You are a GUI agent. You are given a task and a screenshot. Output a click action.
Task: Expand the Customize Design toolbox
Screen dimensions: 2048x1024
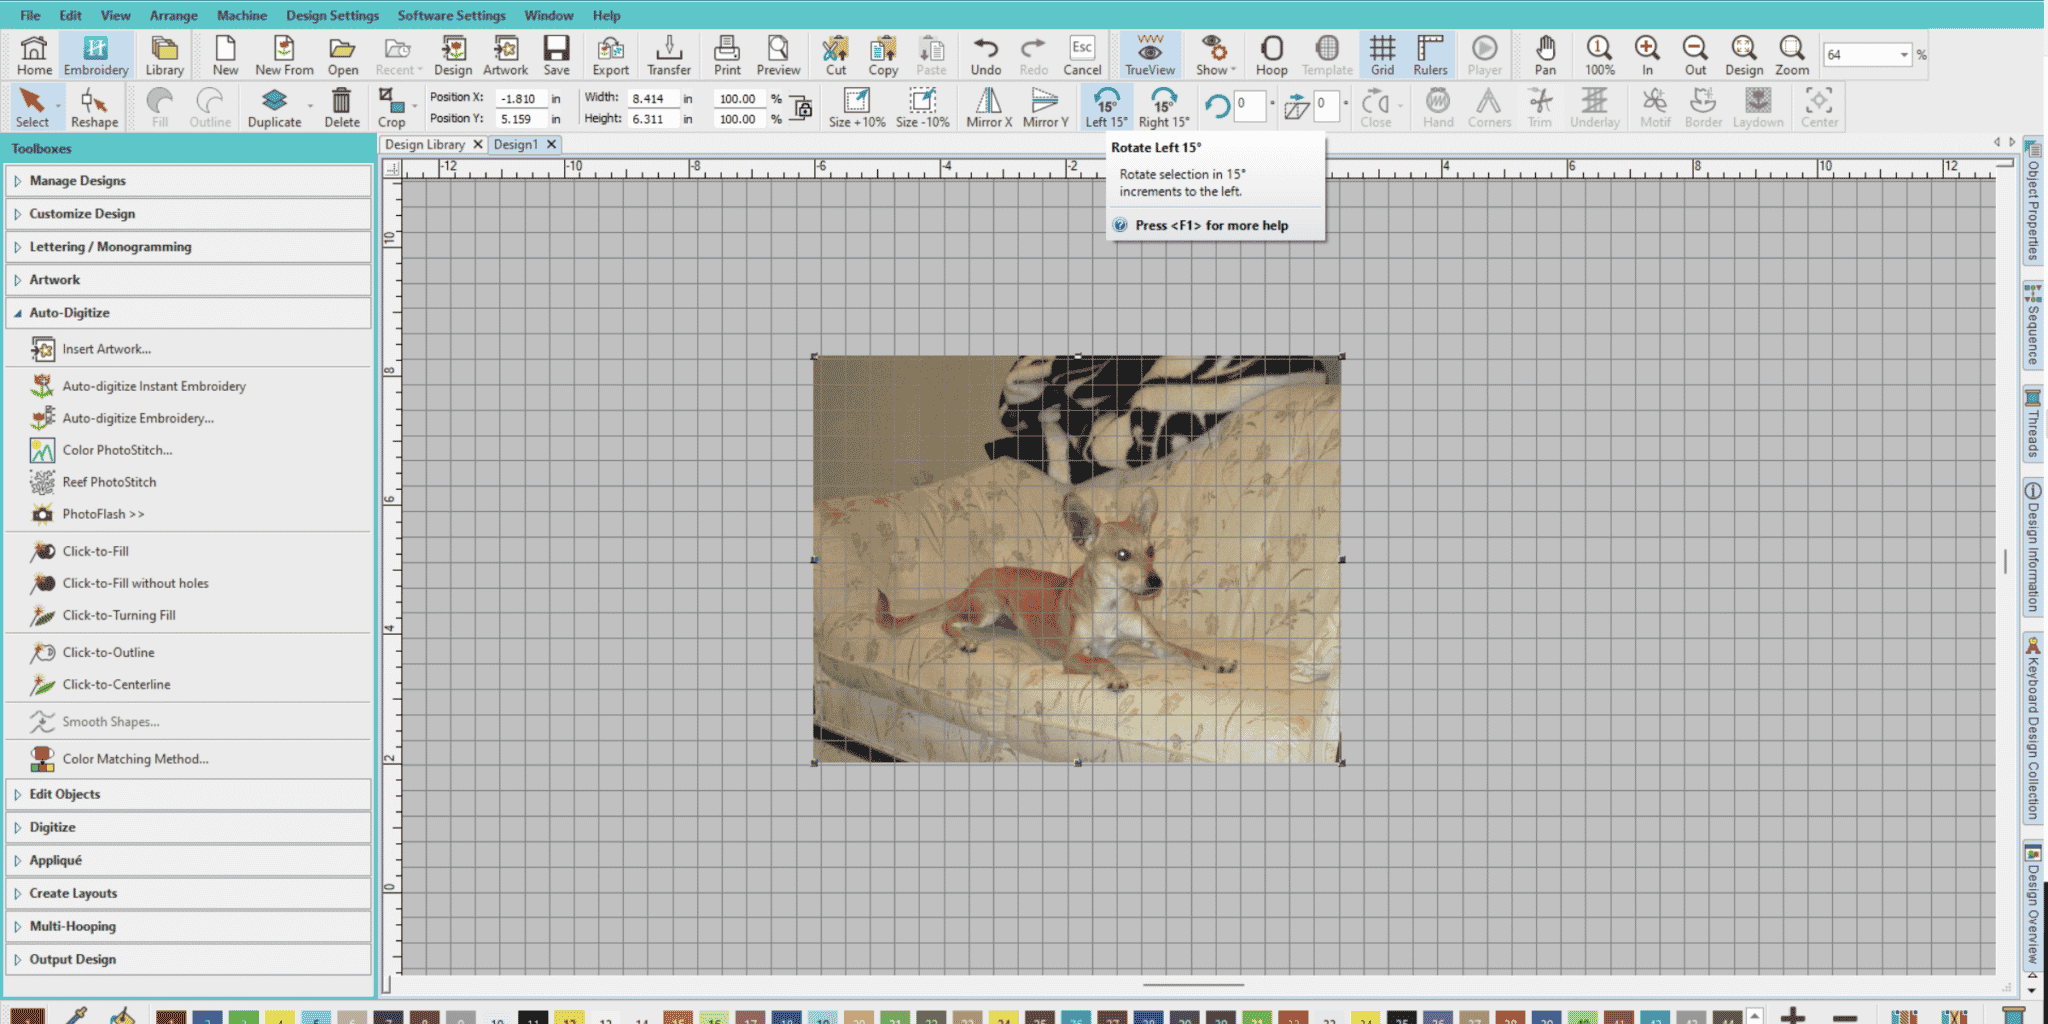[188, 214]
